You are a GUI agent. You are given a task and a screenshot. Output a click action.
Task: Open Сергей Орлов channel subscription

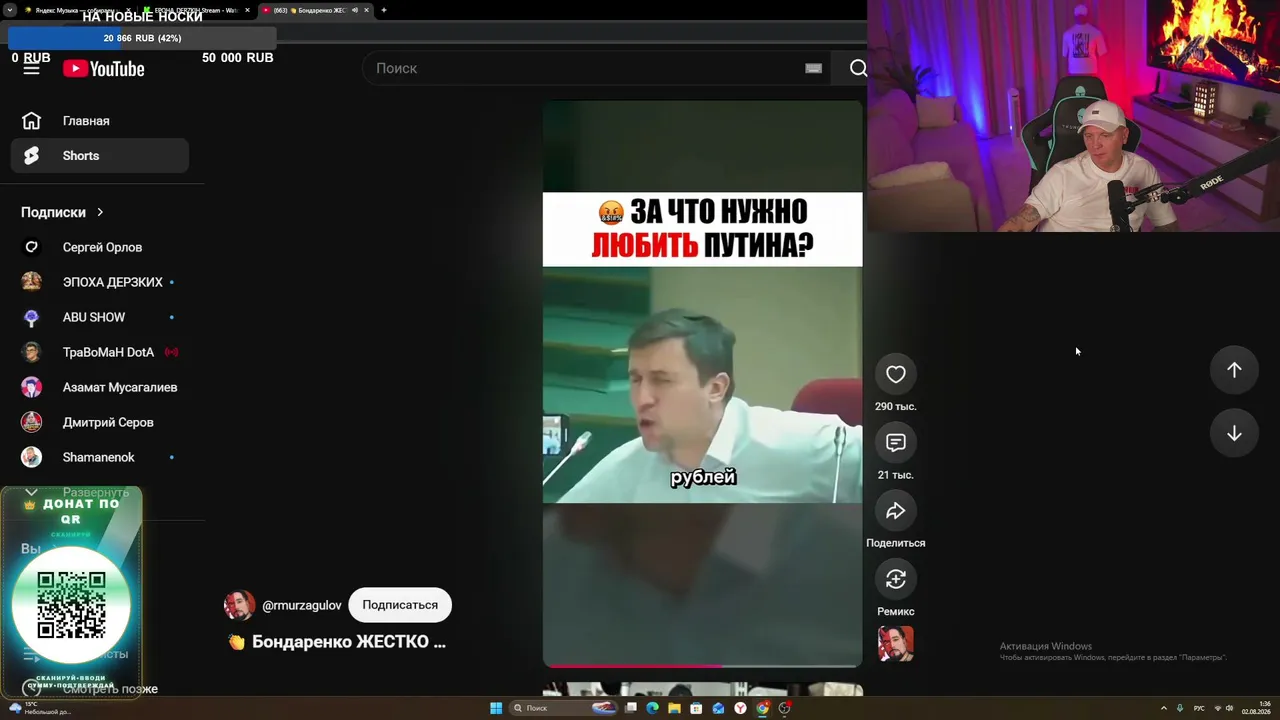(100, 247)
